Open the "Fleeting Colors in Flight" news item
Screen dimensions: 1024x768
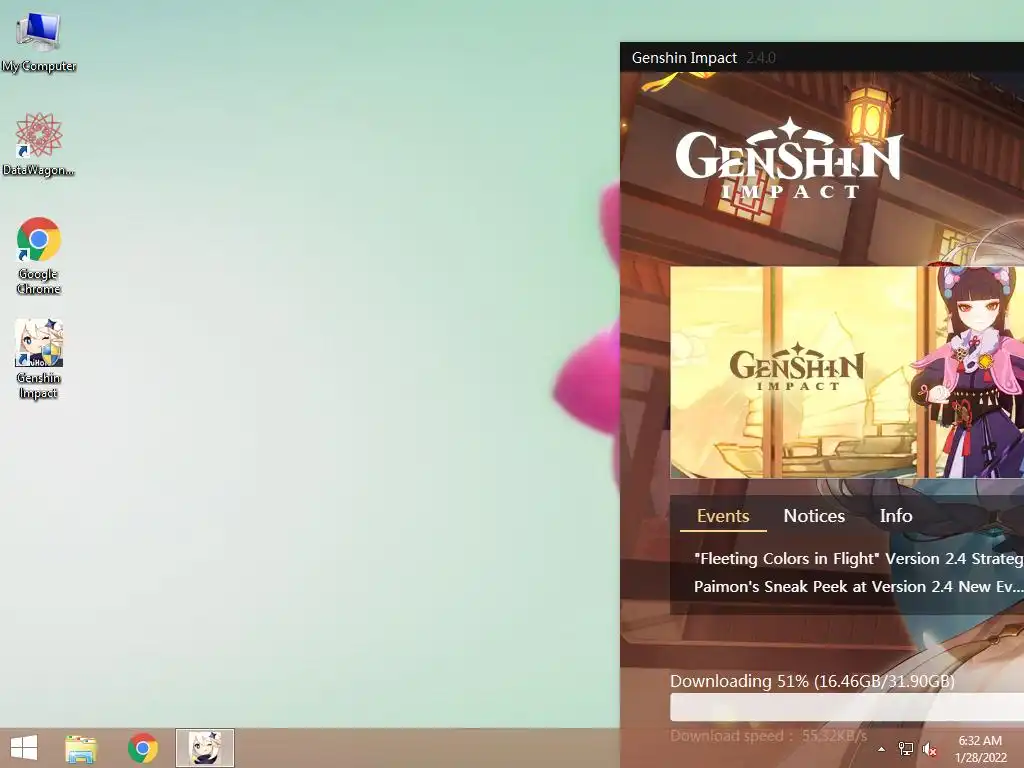click(x=858, y=559)
